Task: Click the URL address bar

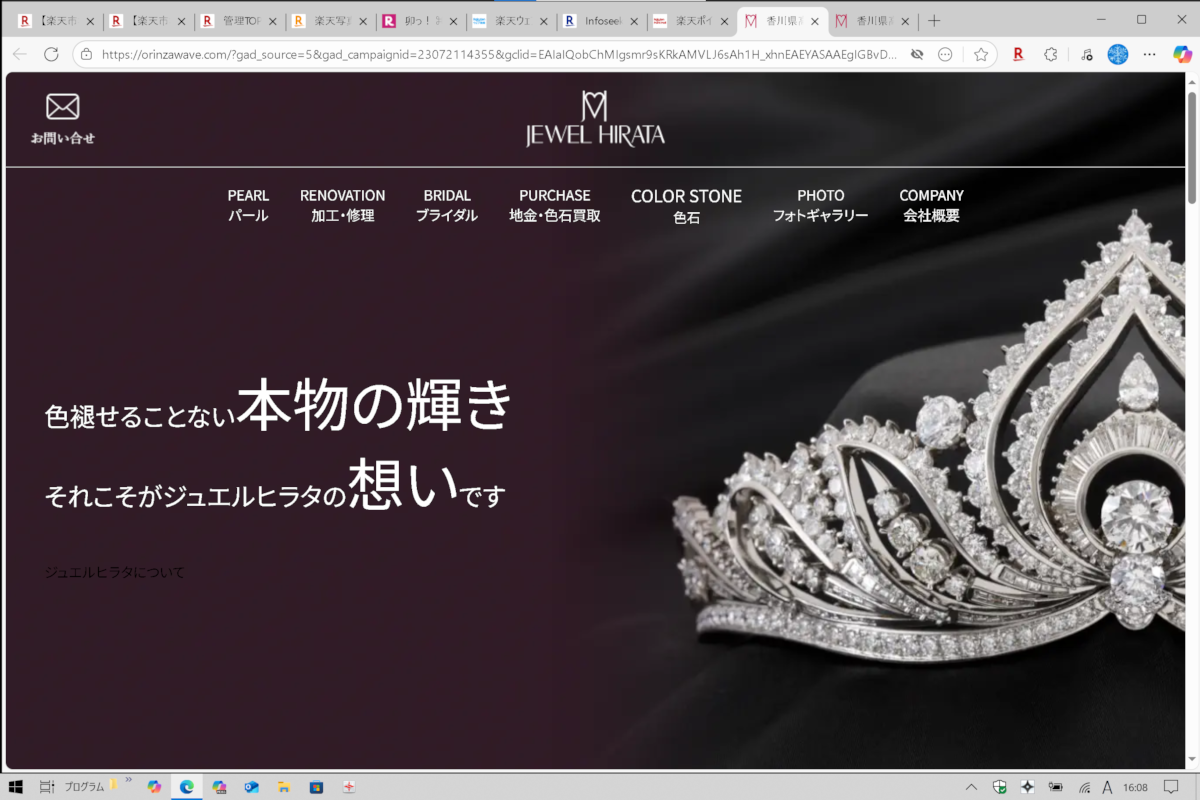Action: click(x=500, y=55)
